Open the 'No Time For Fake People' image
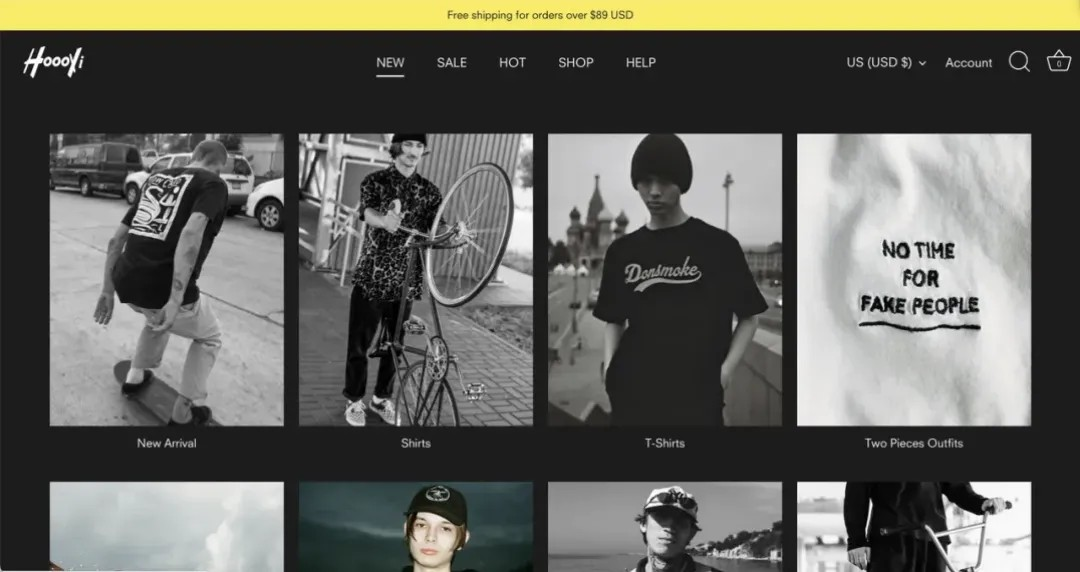The height and width of the screenshot is (572, 1080). tap(914, 280)
